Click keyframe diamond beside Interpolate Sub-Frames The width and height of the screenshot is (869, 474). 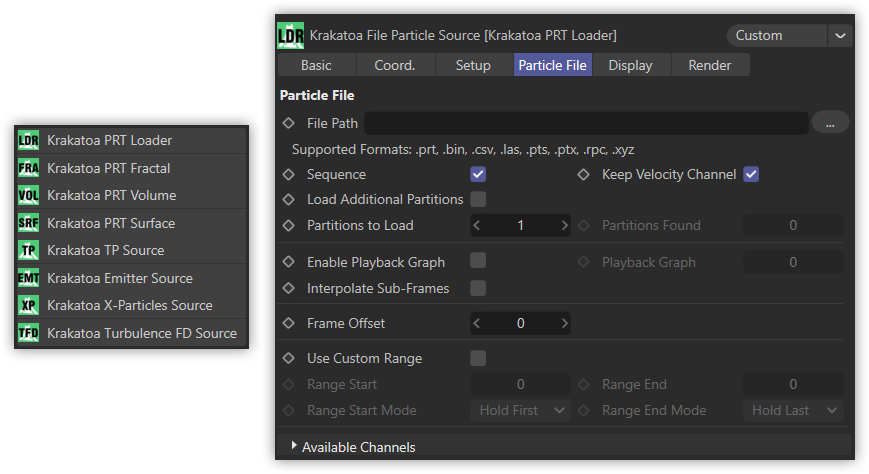(289, 288)
